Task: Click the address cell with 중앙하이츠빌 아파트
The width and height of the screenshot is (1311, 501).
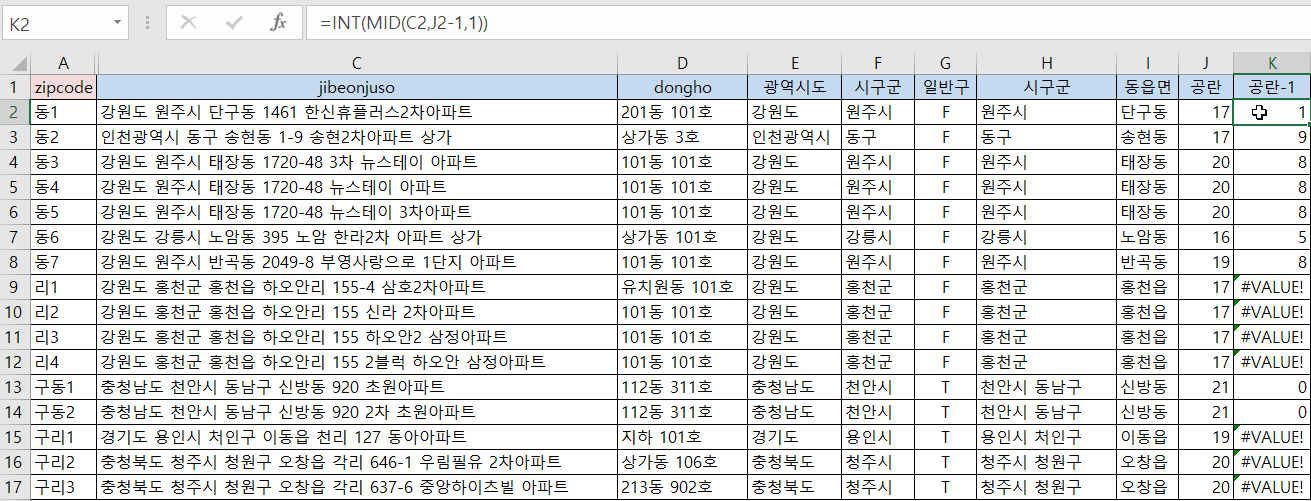Action: coord(357,487)
